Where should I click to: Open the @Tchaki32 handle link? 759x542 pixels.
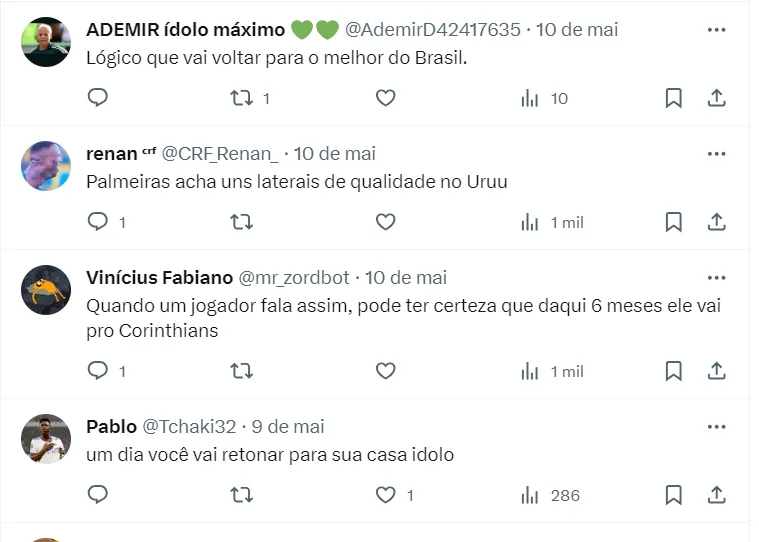(x=189, y=427)
